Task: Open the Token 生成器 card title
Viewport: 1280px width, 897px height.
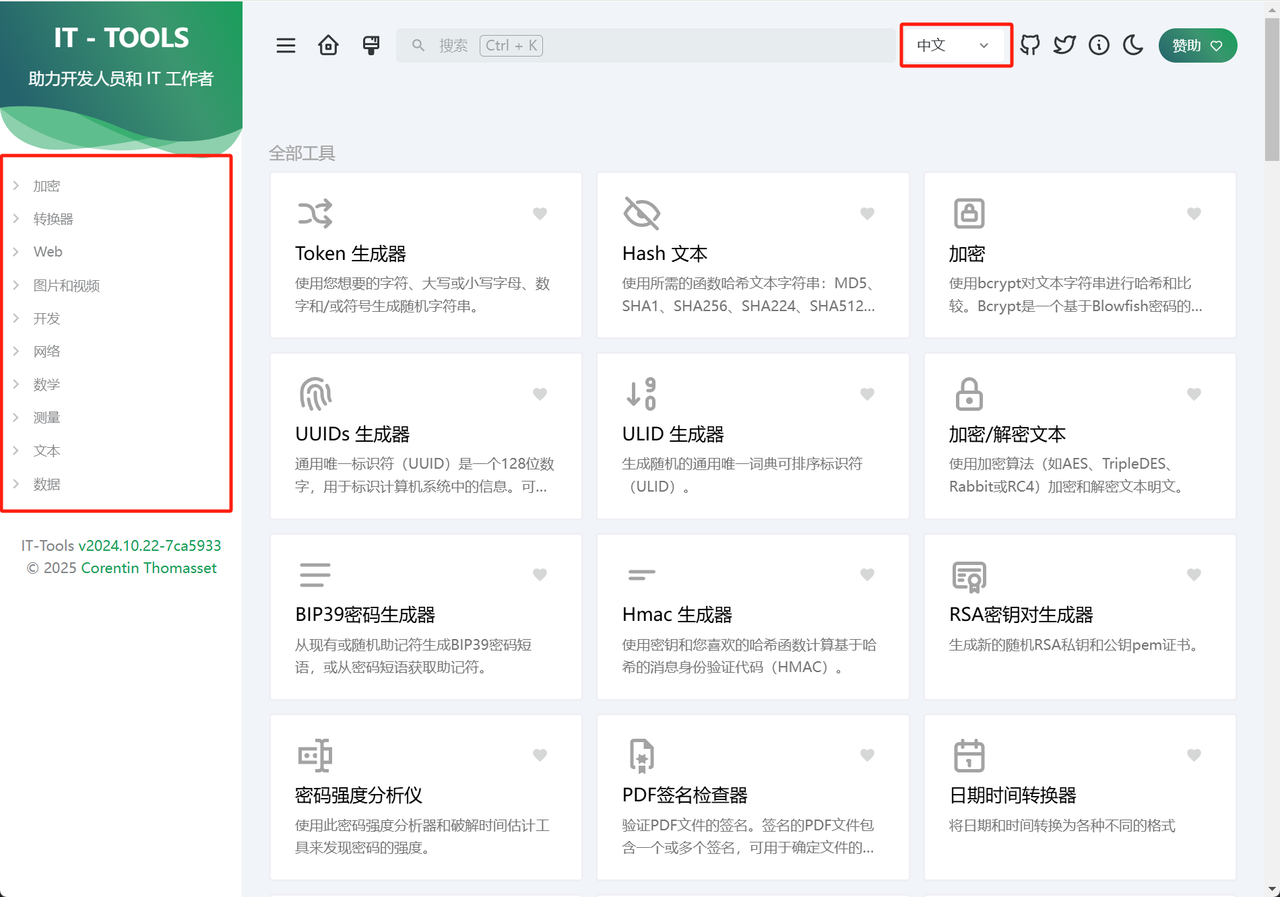Action: click(351, 254)
